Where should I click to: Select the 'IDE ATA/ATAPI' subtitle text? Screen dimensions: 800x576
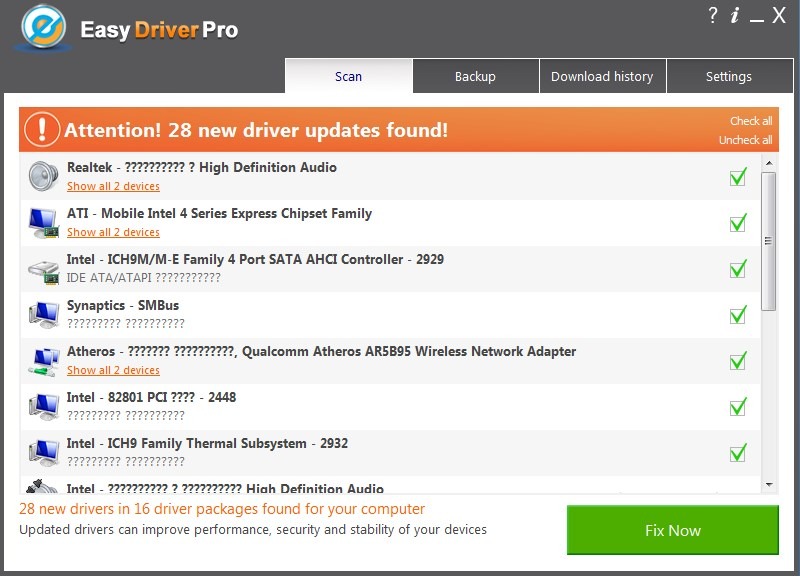click(x=109, y=278)
